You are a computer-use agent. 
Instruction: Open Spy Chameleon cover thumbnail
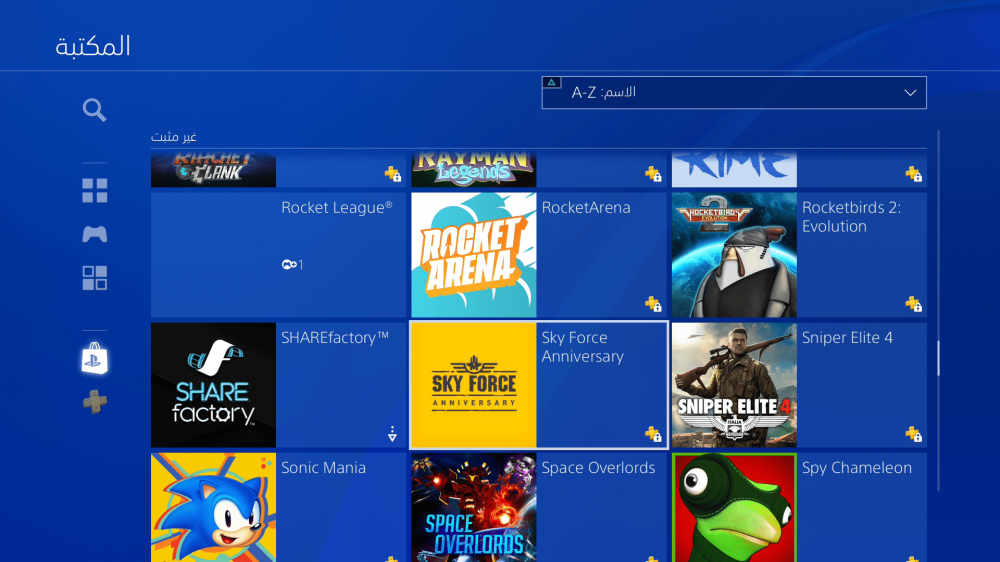[x=734, y=508]
